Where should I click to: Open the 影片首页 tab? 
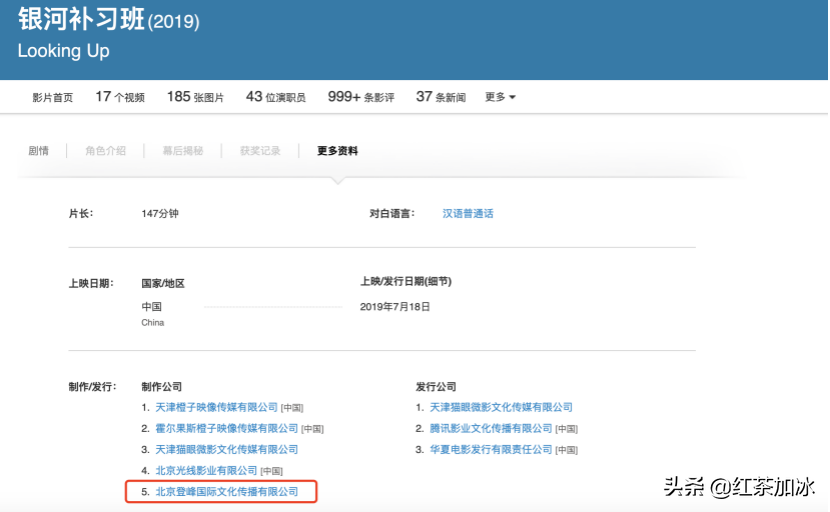point(52,97)
